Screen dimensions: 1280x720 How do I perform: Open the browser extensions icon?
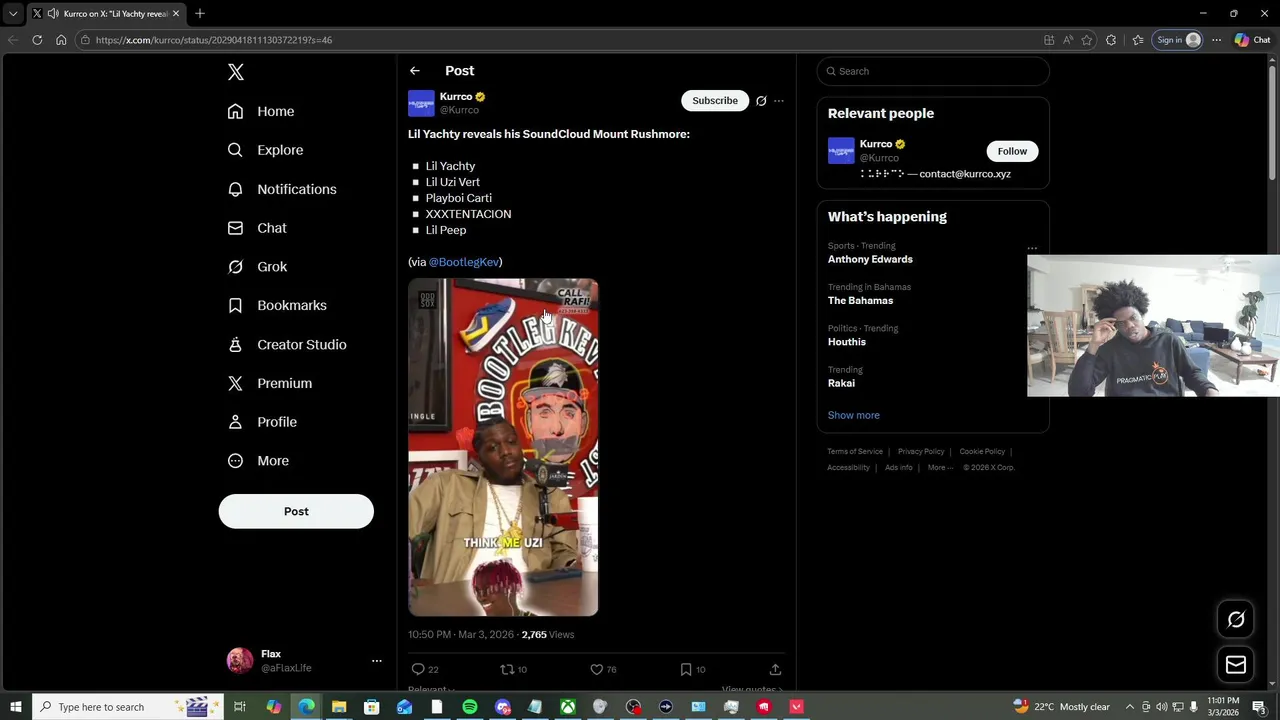(x=1111, y=40)
